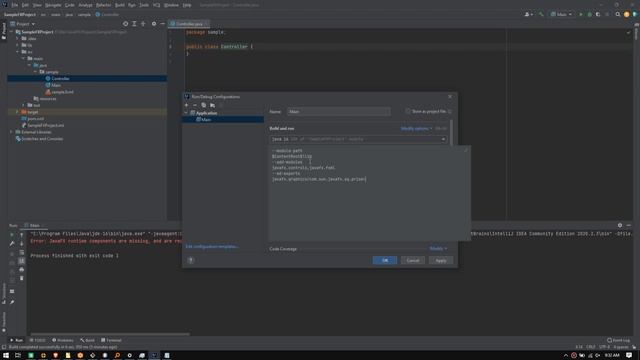
Task: Open the Refactor menu
Action: pyautogui.click(x=103, y=5)
